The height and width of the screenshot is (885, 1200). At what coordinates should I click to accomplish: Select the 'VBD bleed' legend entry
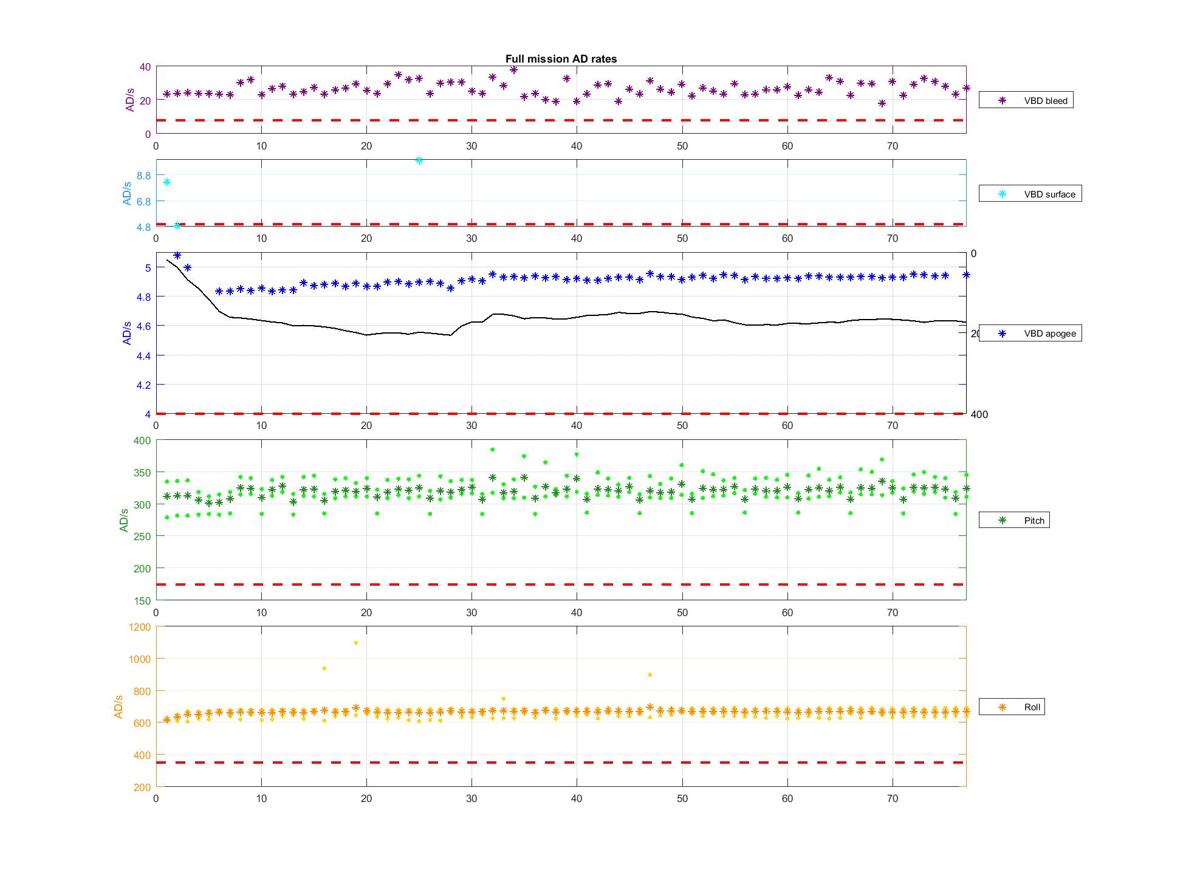[x=1027, y=100]
